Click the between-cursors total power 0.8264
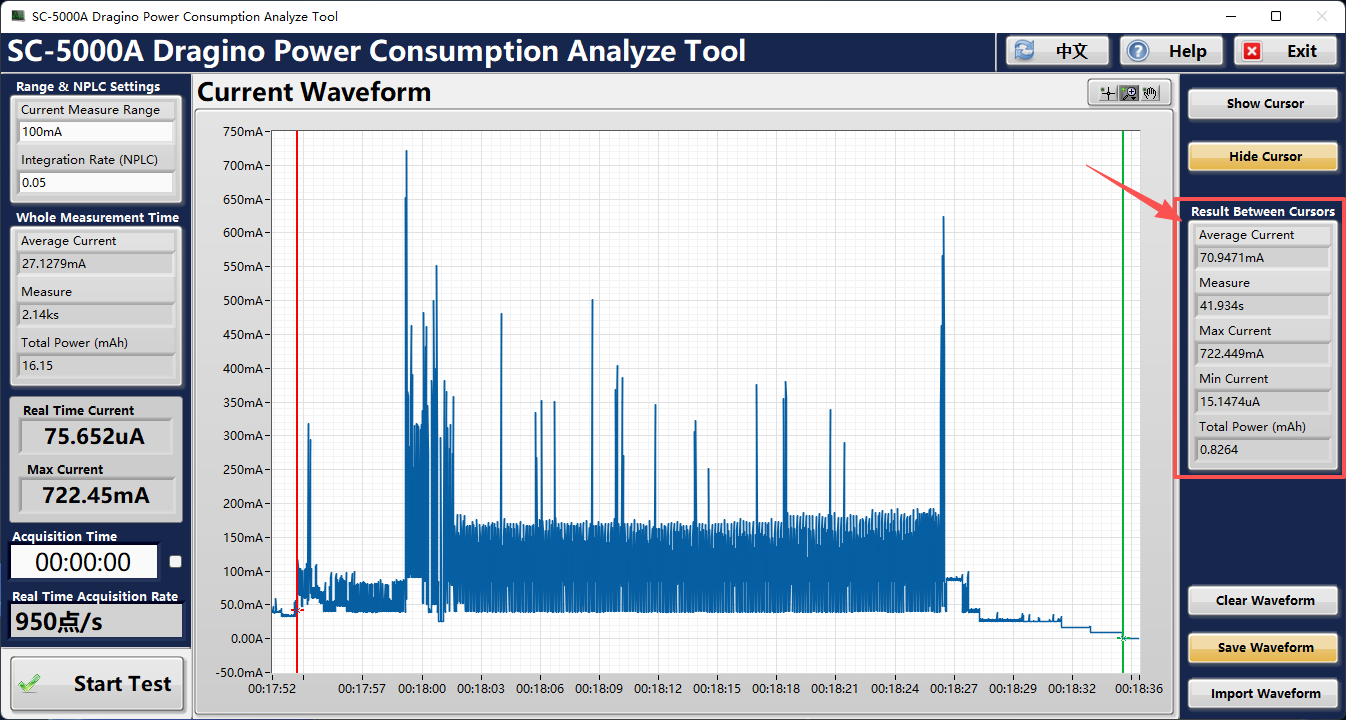The width and height of the screenshot is (1346, 720). 1264,450
